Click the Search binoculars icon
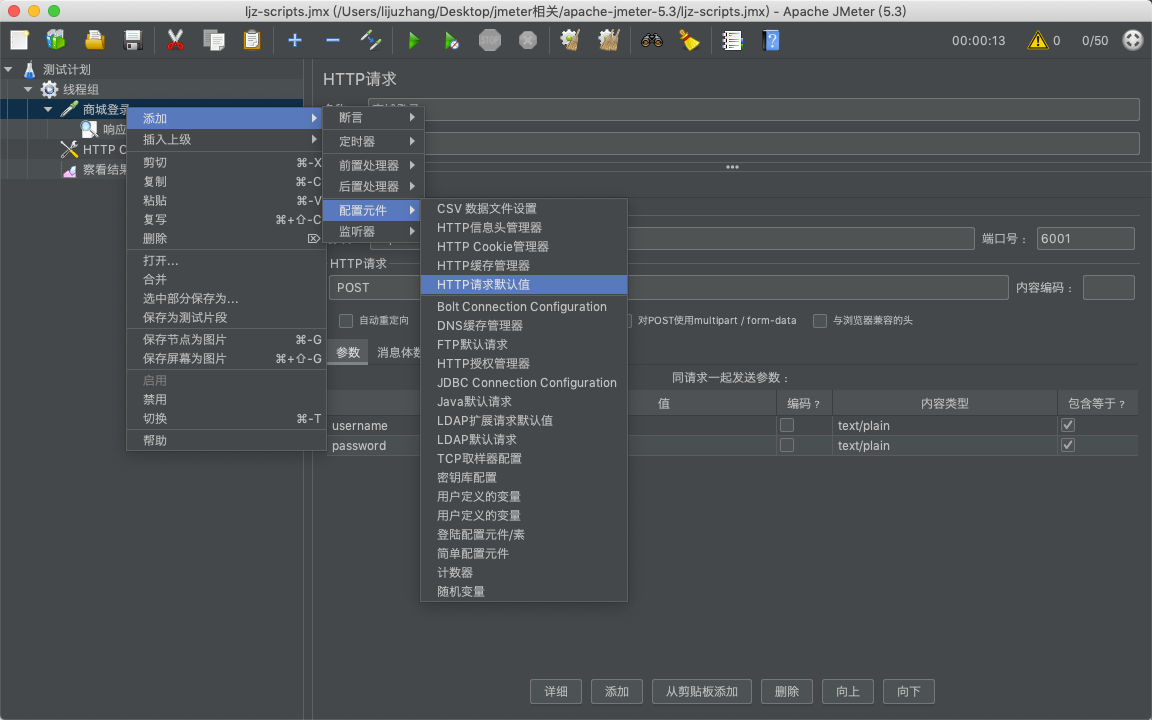 click(652, 40)
